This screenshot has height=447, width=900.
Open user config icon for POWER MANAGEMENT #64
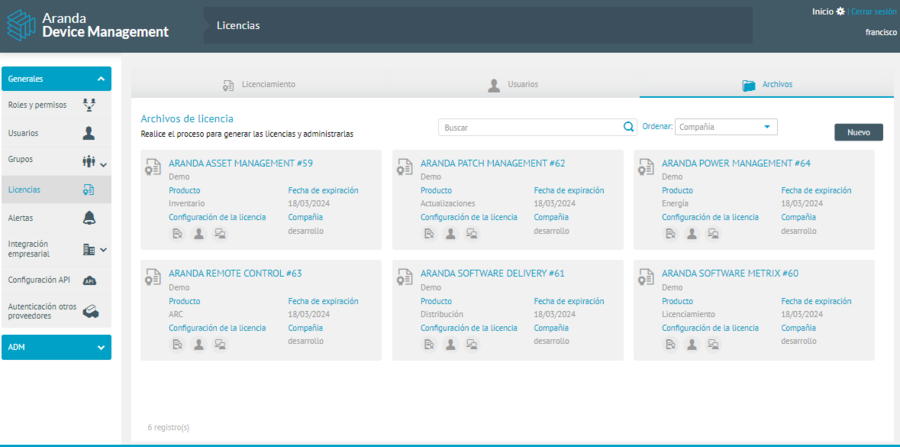tap(692, 234)
